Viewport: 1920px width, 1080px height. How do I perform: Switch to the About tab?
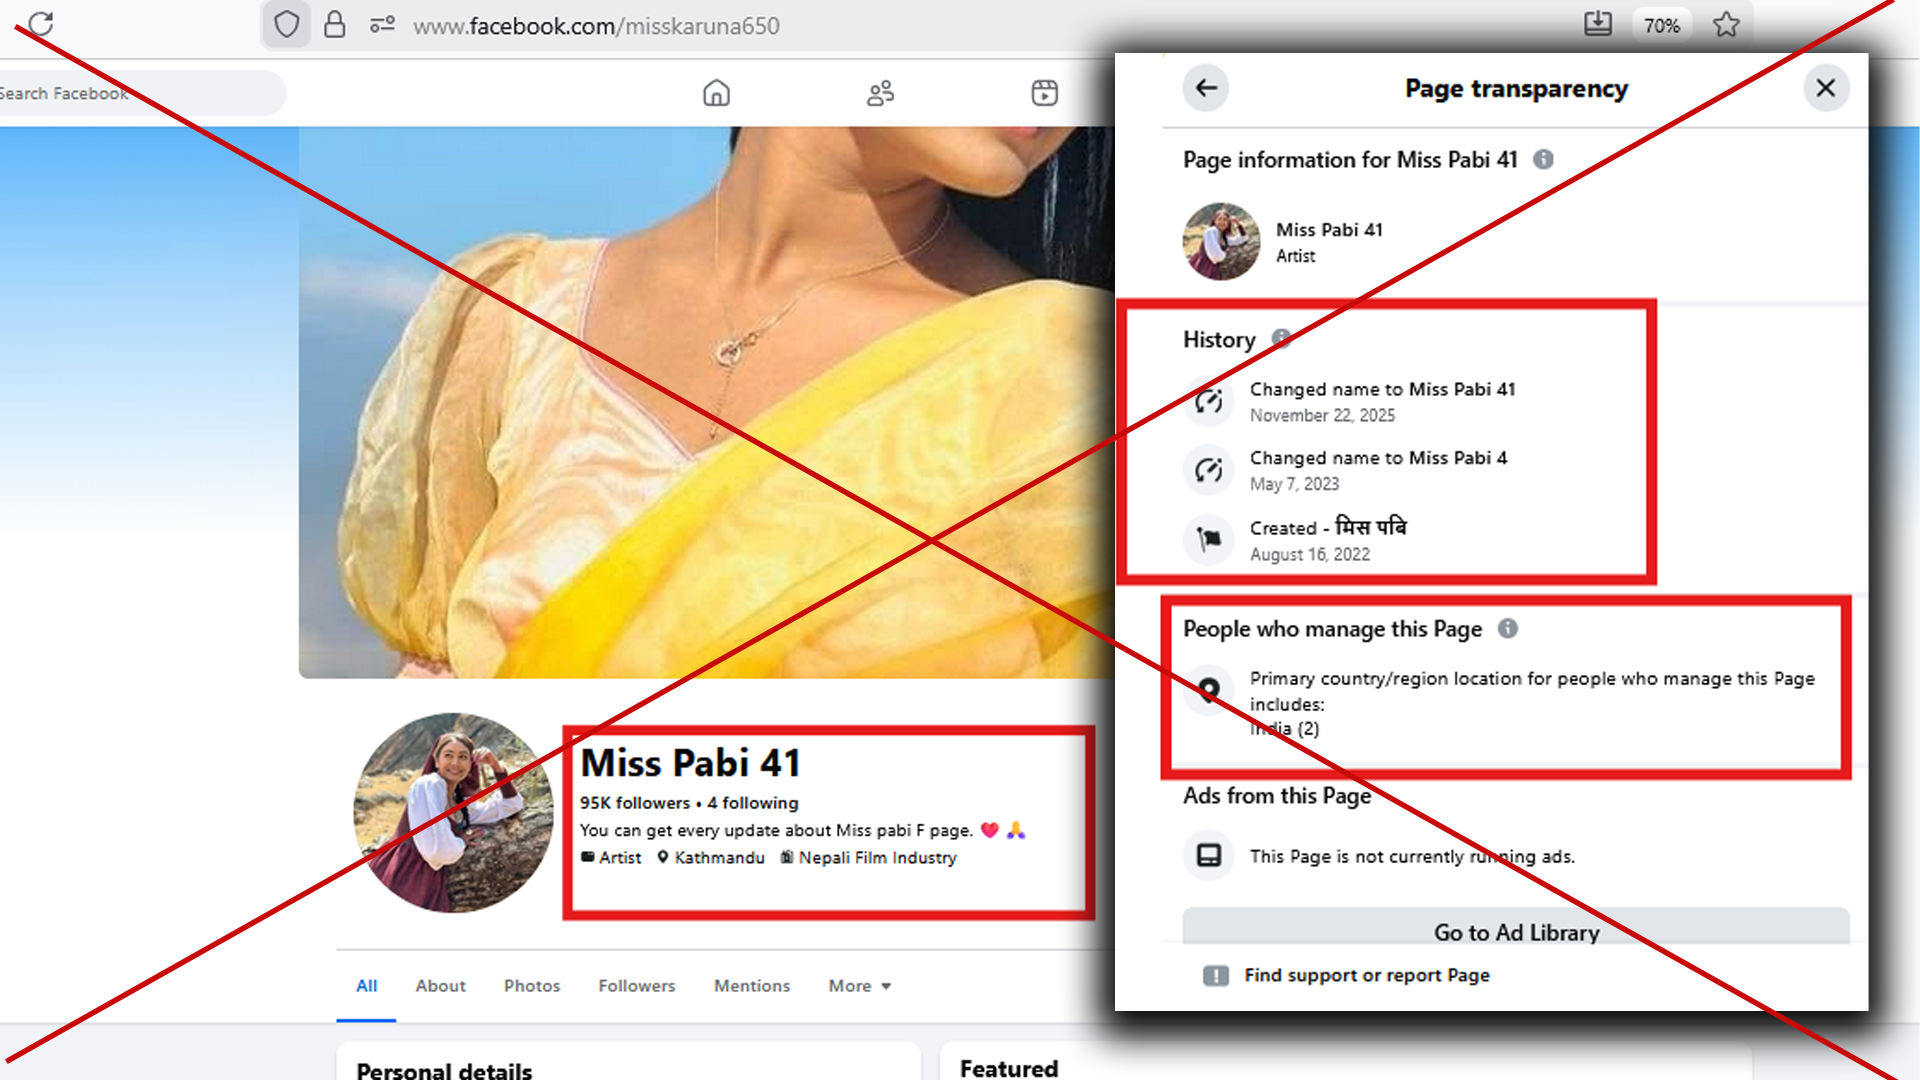pyautogui.click(x=440, y=986)
